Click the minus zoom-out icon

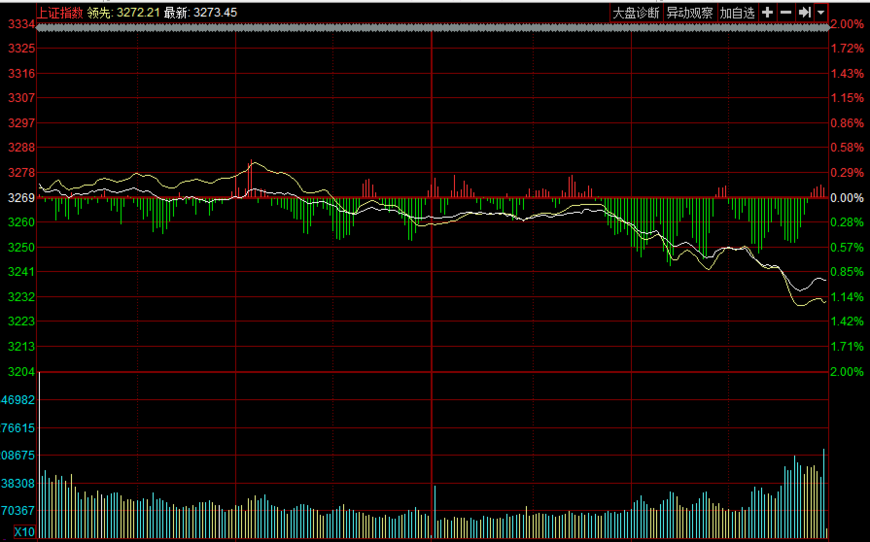785,12
